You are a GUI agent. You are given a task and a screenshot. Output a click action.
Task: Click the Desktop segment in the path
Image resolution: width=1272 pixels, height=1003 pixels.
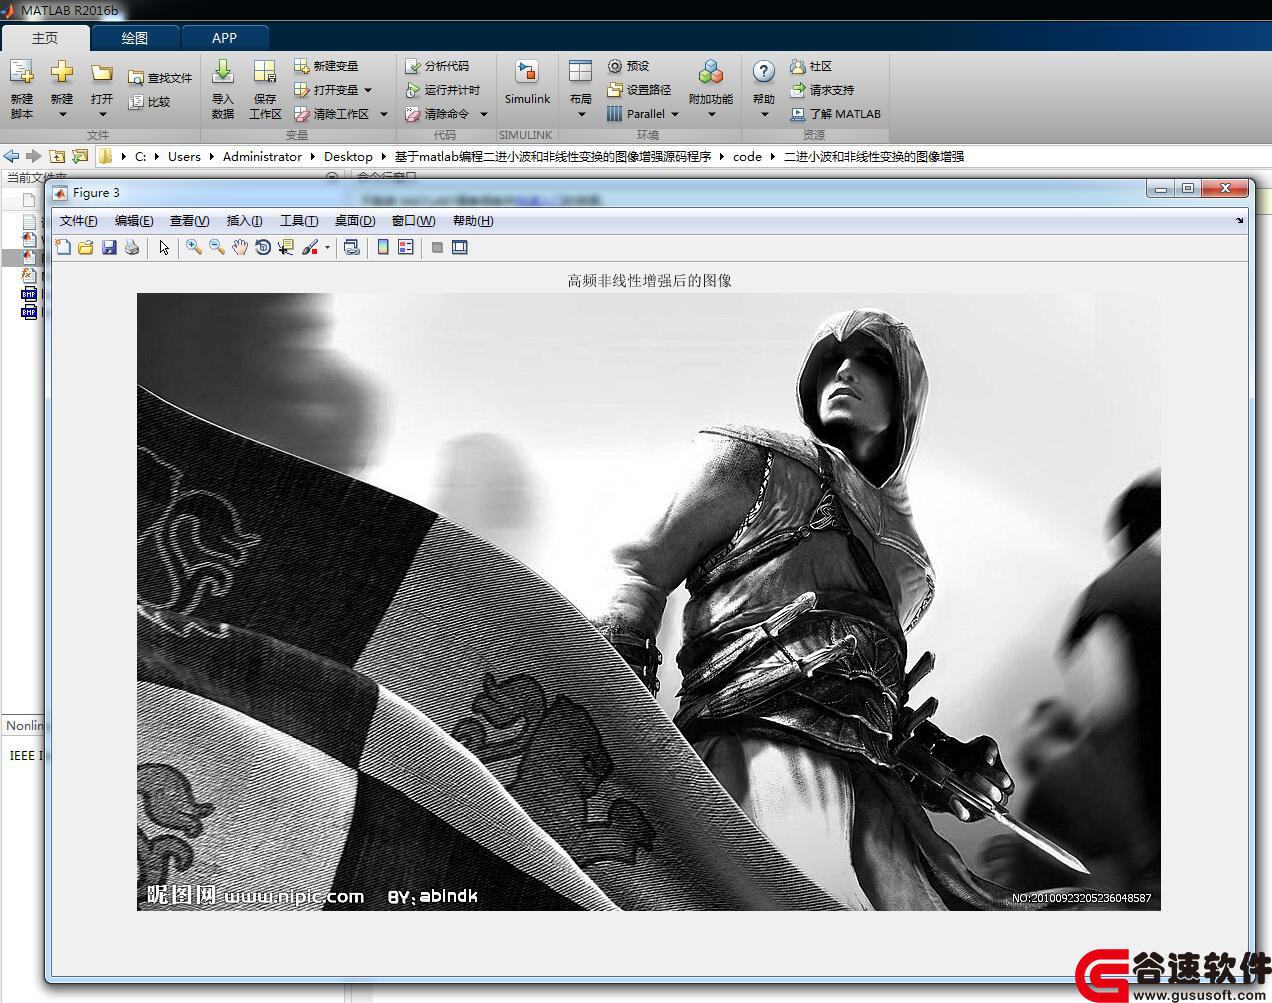pyautogui.click(x=348, y=156)
